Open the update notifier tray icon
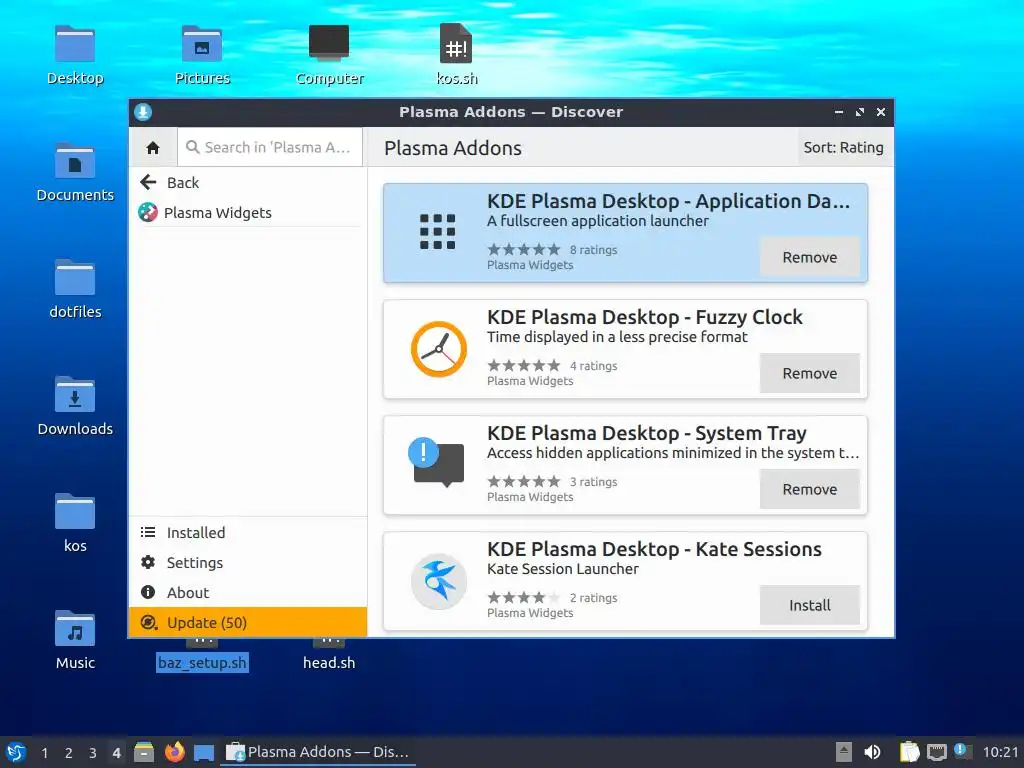This screenshot has height=768, width=1024. (x=961, y=751)
